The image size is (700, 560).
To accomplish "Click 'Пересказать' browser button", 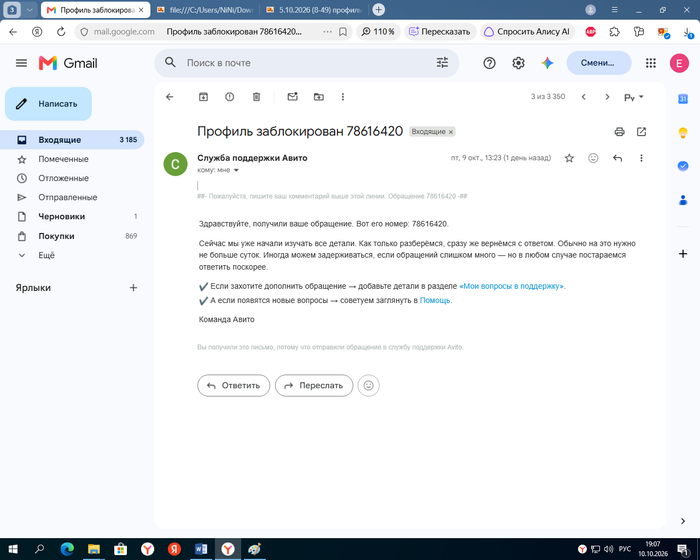I will [x=440, y=32].
